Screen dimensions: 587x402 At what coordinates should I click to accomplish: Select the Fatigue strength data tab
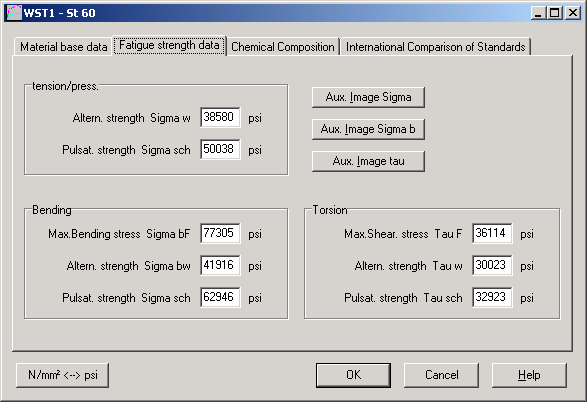pyautogui.click(x=169, y=46)
